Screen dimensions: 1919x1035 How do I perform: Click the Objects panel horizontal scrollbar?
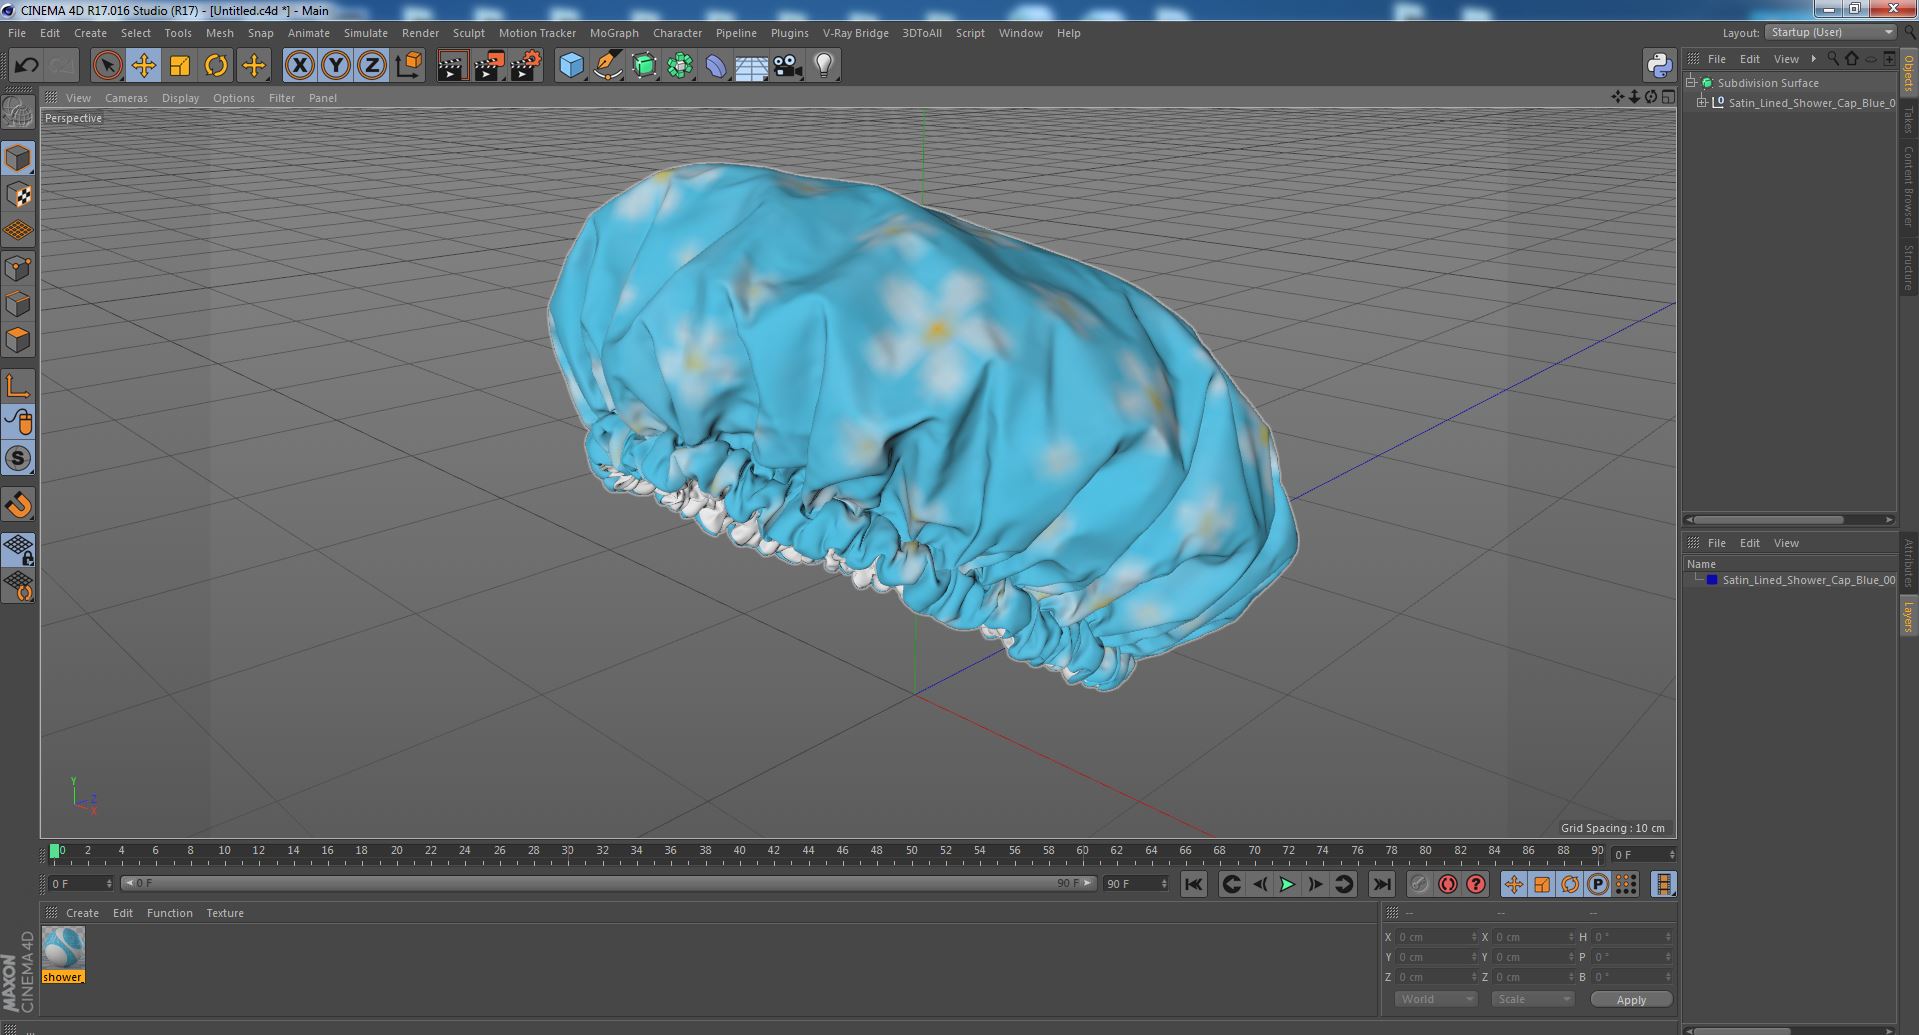[x=1768, y=520]
